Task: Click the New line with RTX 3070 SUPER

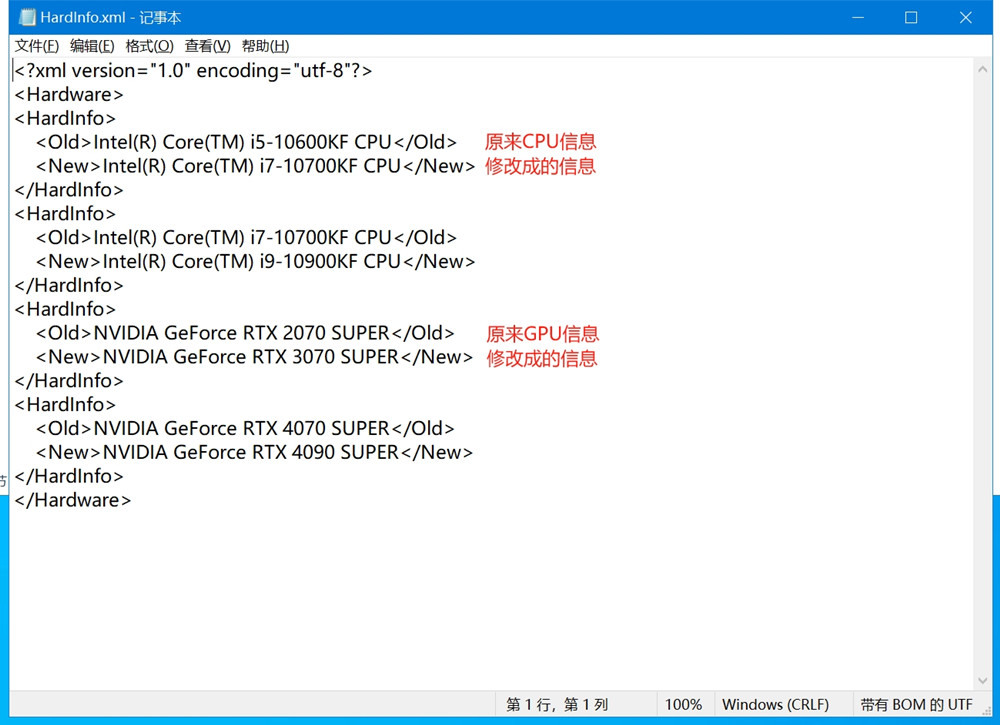Action: click(x=254, y=357)
